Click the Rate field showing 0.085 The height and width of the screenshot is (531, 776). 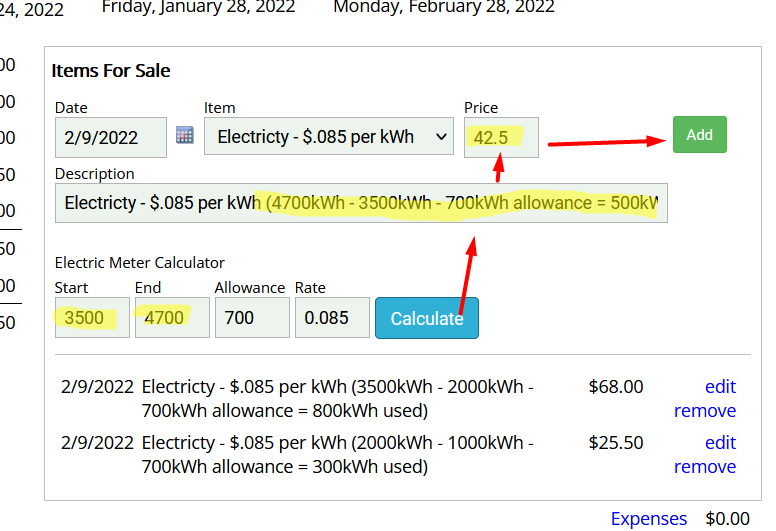(x=330, y=318)
